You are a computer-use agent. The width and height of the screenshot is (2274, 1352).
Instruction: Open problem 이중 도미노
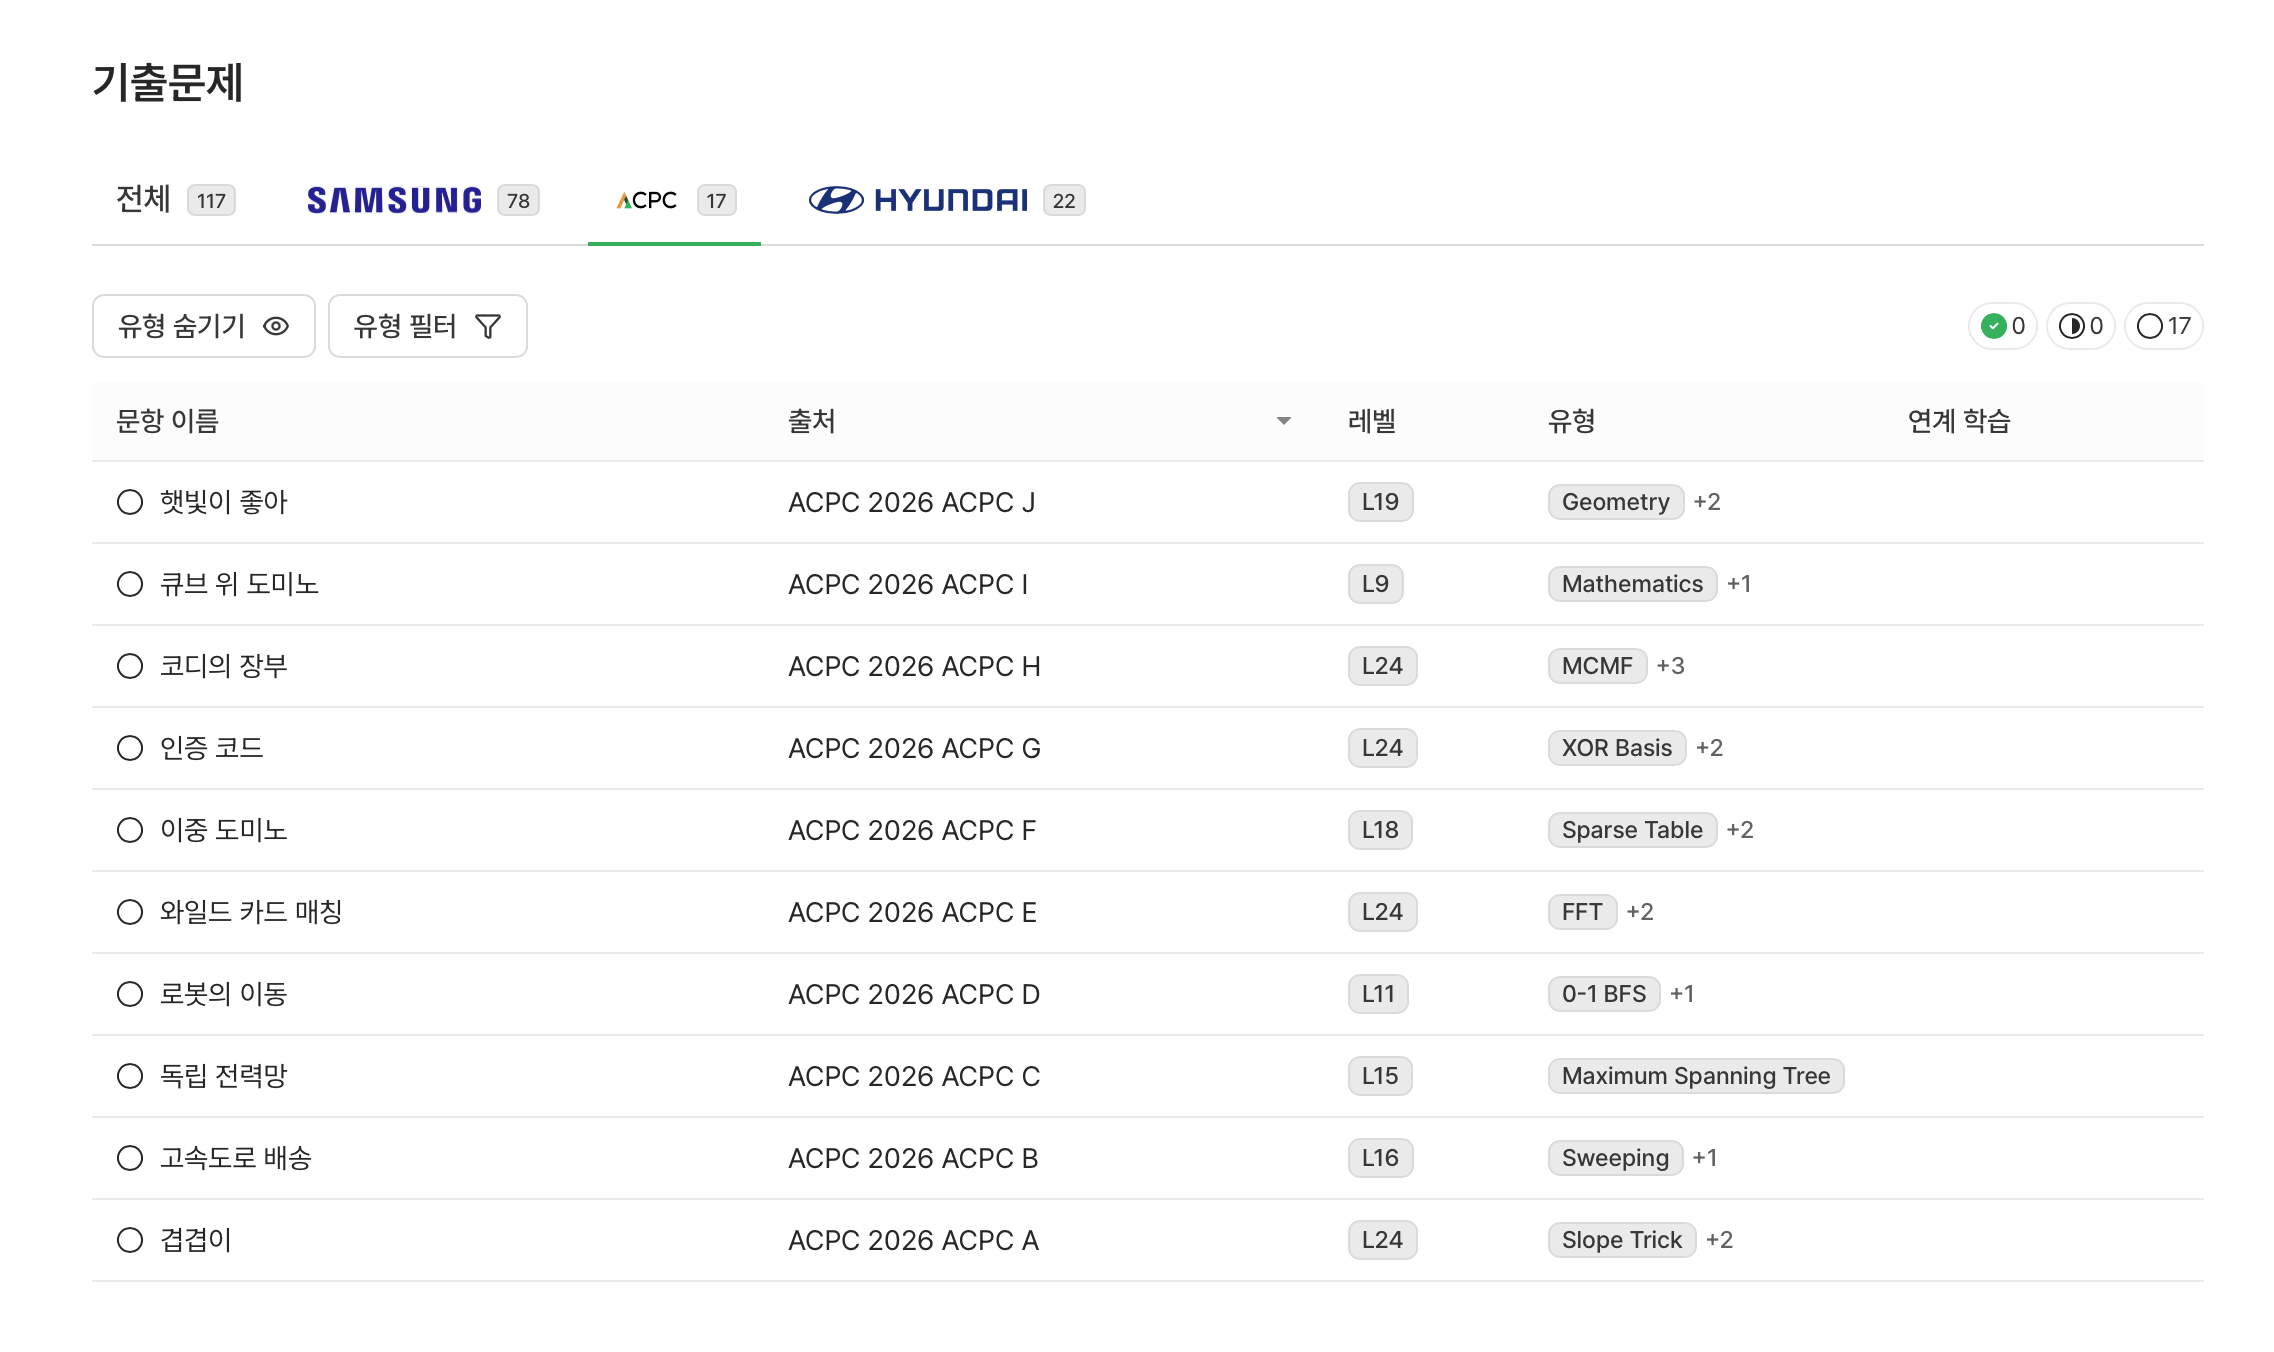[224, 830]
